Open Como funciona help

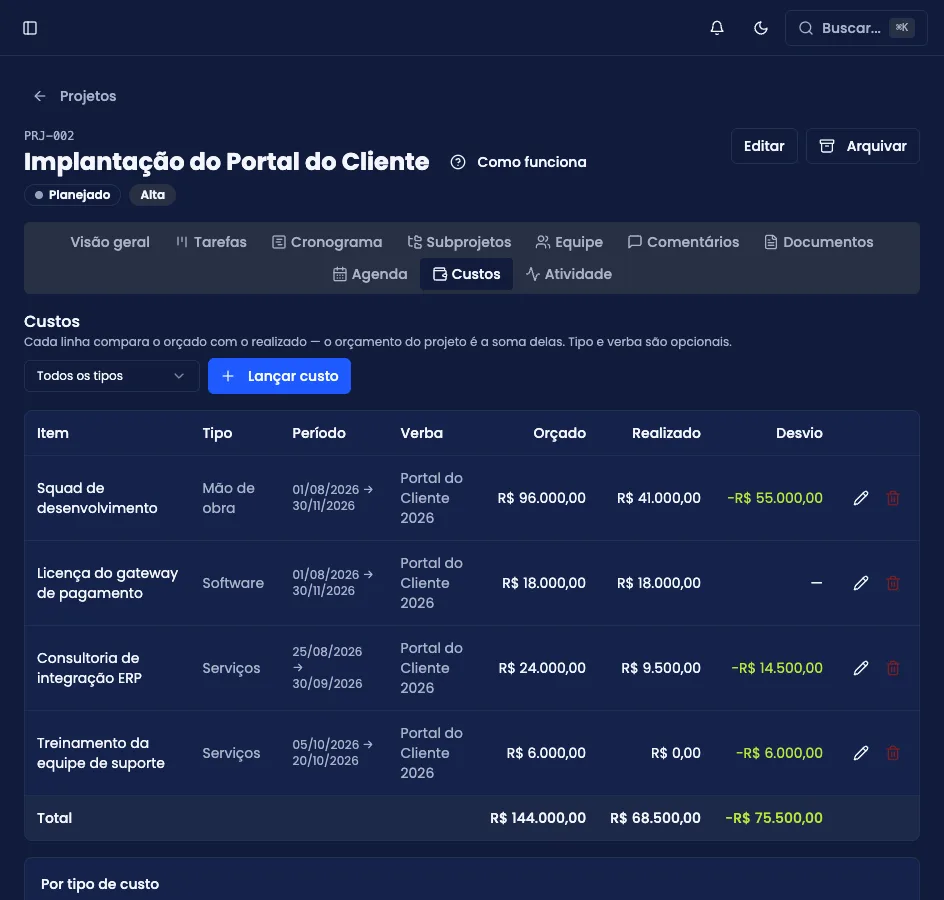tap(518, 162)
